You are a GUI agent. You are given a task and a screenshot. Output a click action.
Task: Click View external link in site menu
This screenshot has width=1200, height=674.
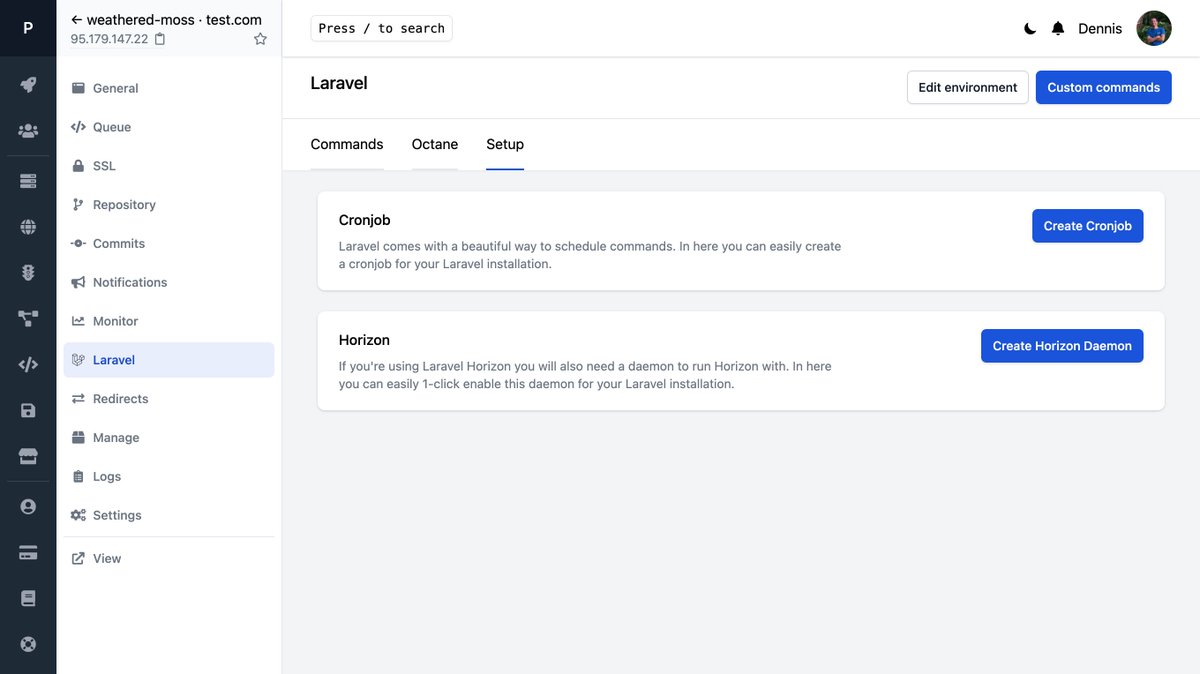[169, 559]
